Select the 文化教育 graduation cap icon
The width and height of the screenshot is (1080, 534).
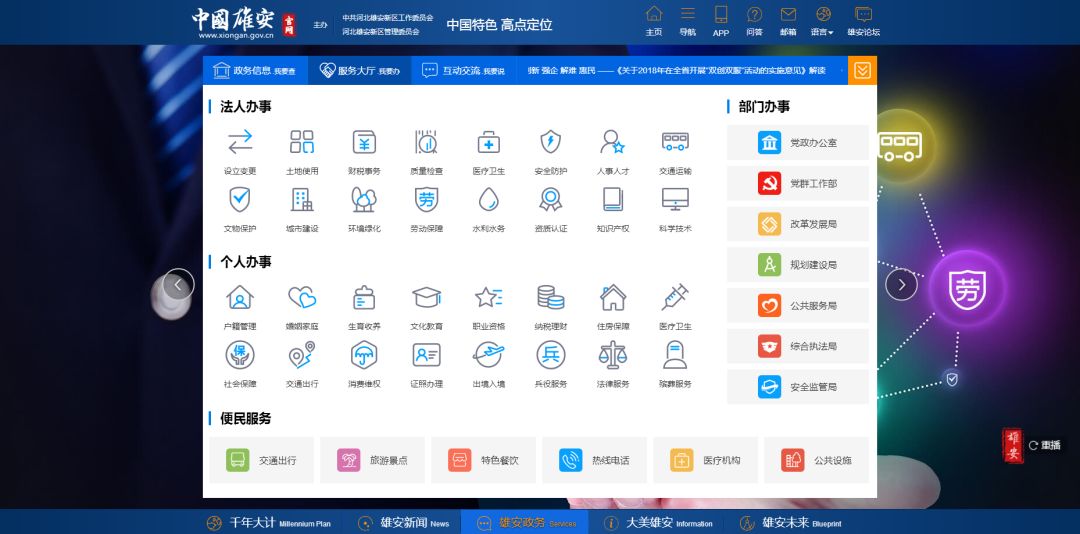click(x=426, y=298)
